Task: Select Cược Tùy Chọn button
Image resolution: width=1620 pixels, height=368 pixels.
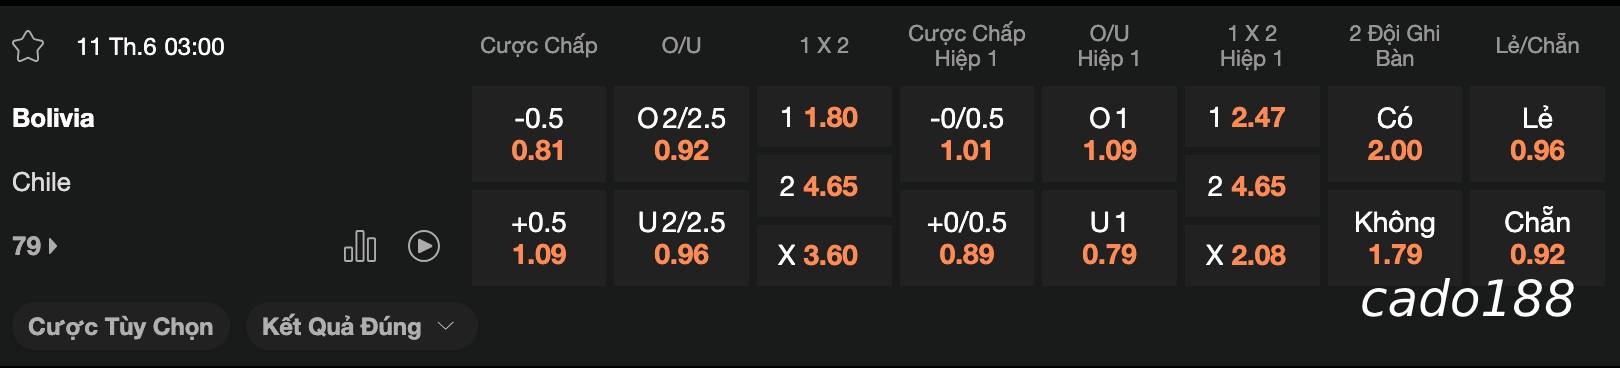Action: (121, 327)
